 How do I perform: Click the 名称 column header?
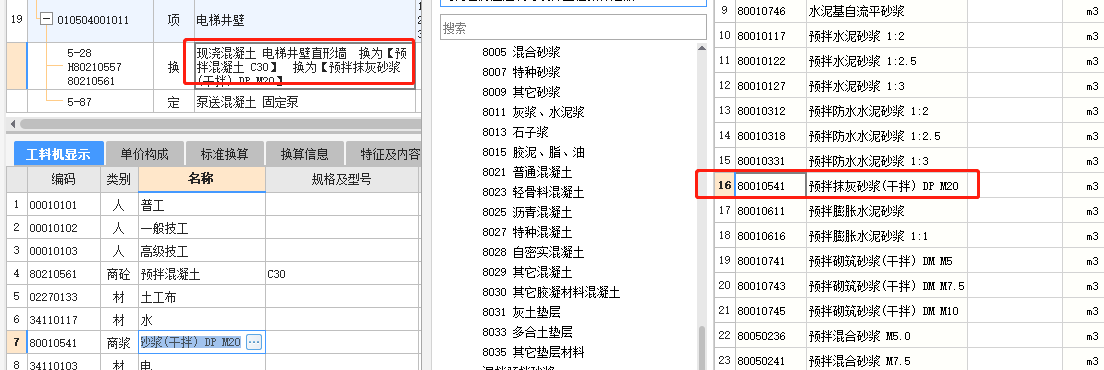(x=202, y=179)
